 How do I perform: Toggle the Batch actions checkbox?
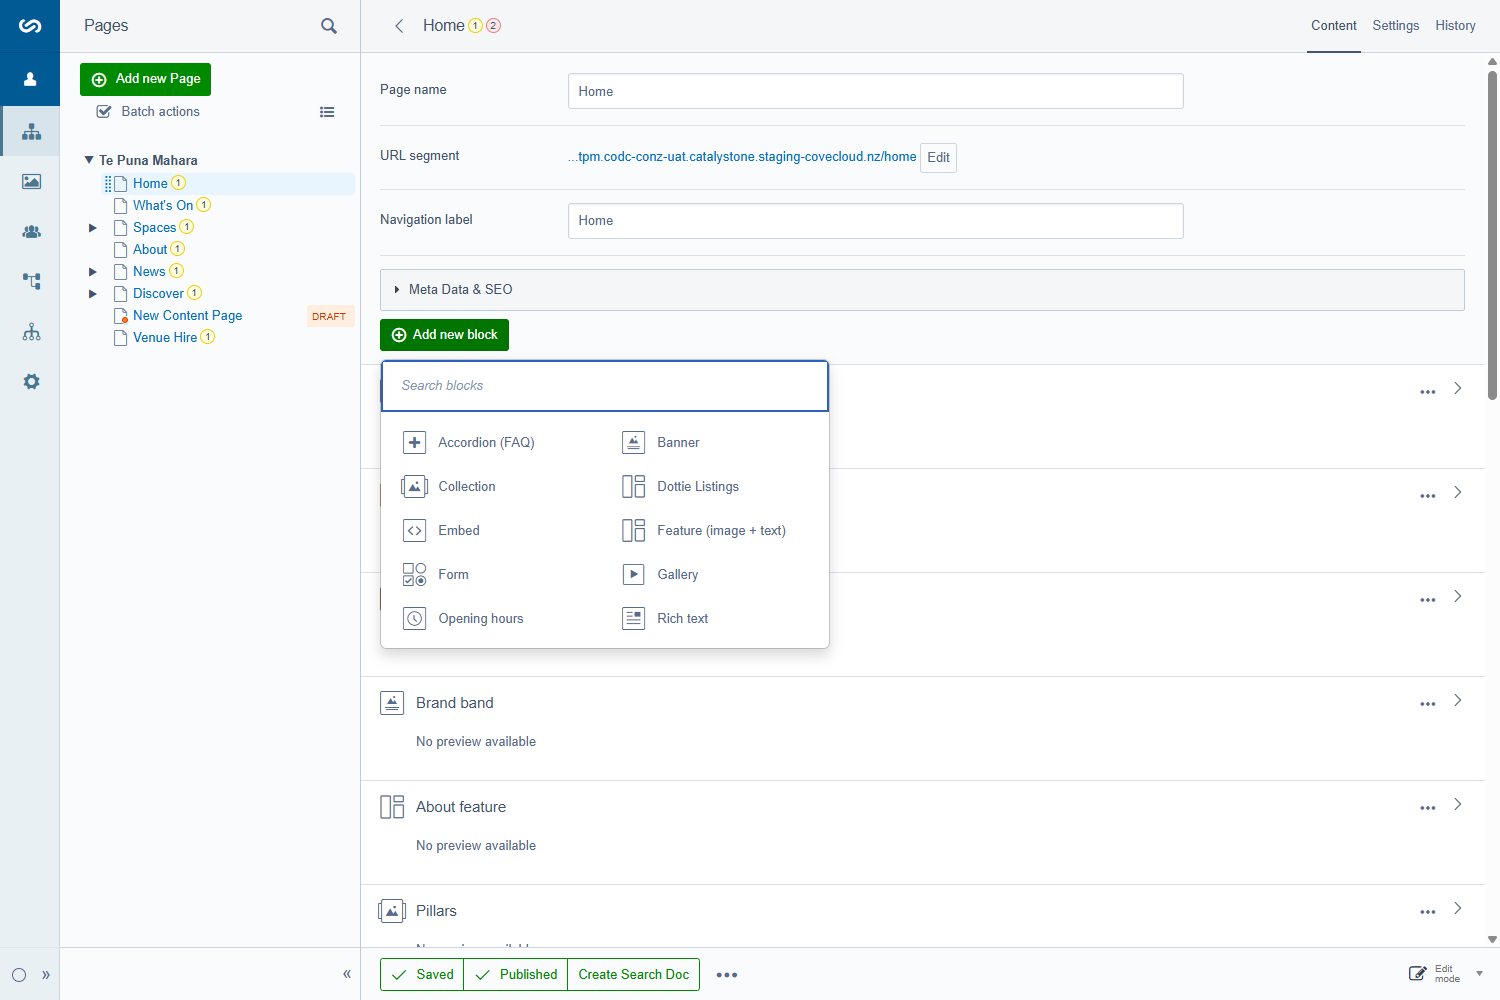(x=103, y=111)
